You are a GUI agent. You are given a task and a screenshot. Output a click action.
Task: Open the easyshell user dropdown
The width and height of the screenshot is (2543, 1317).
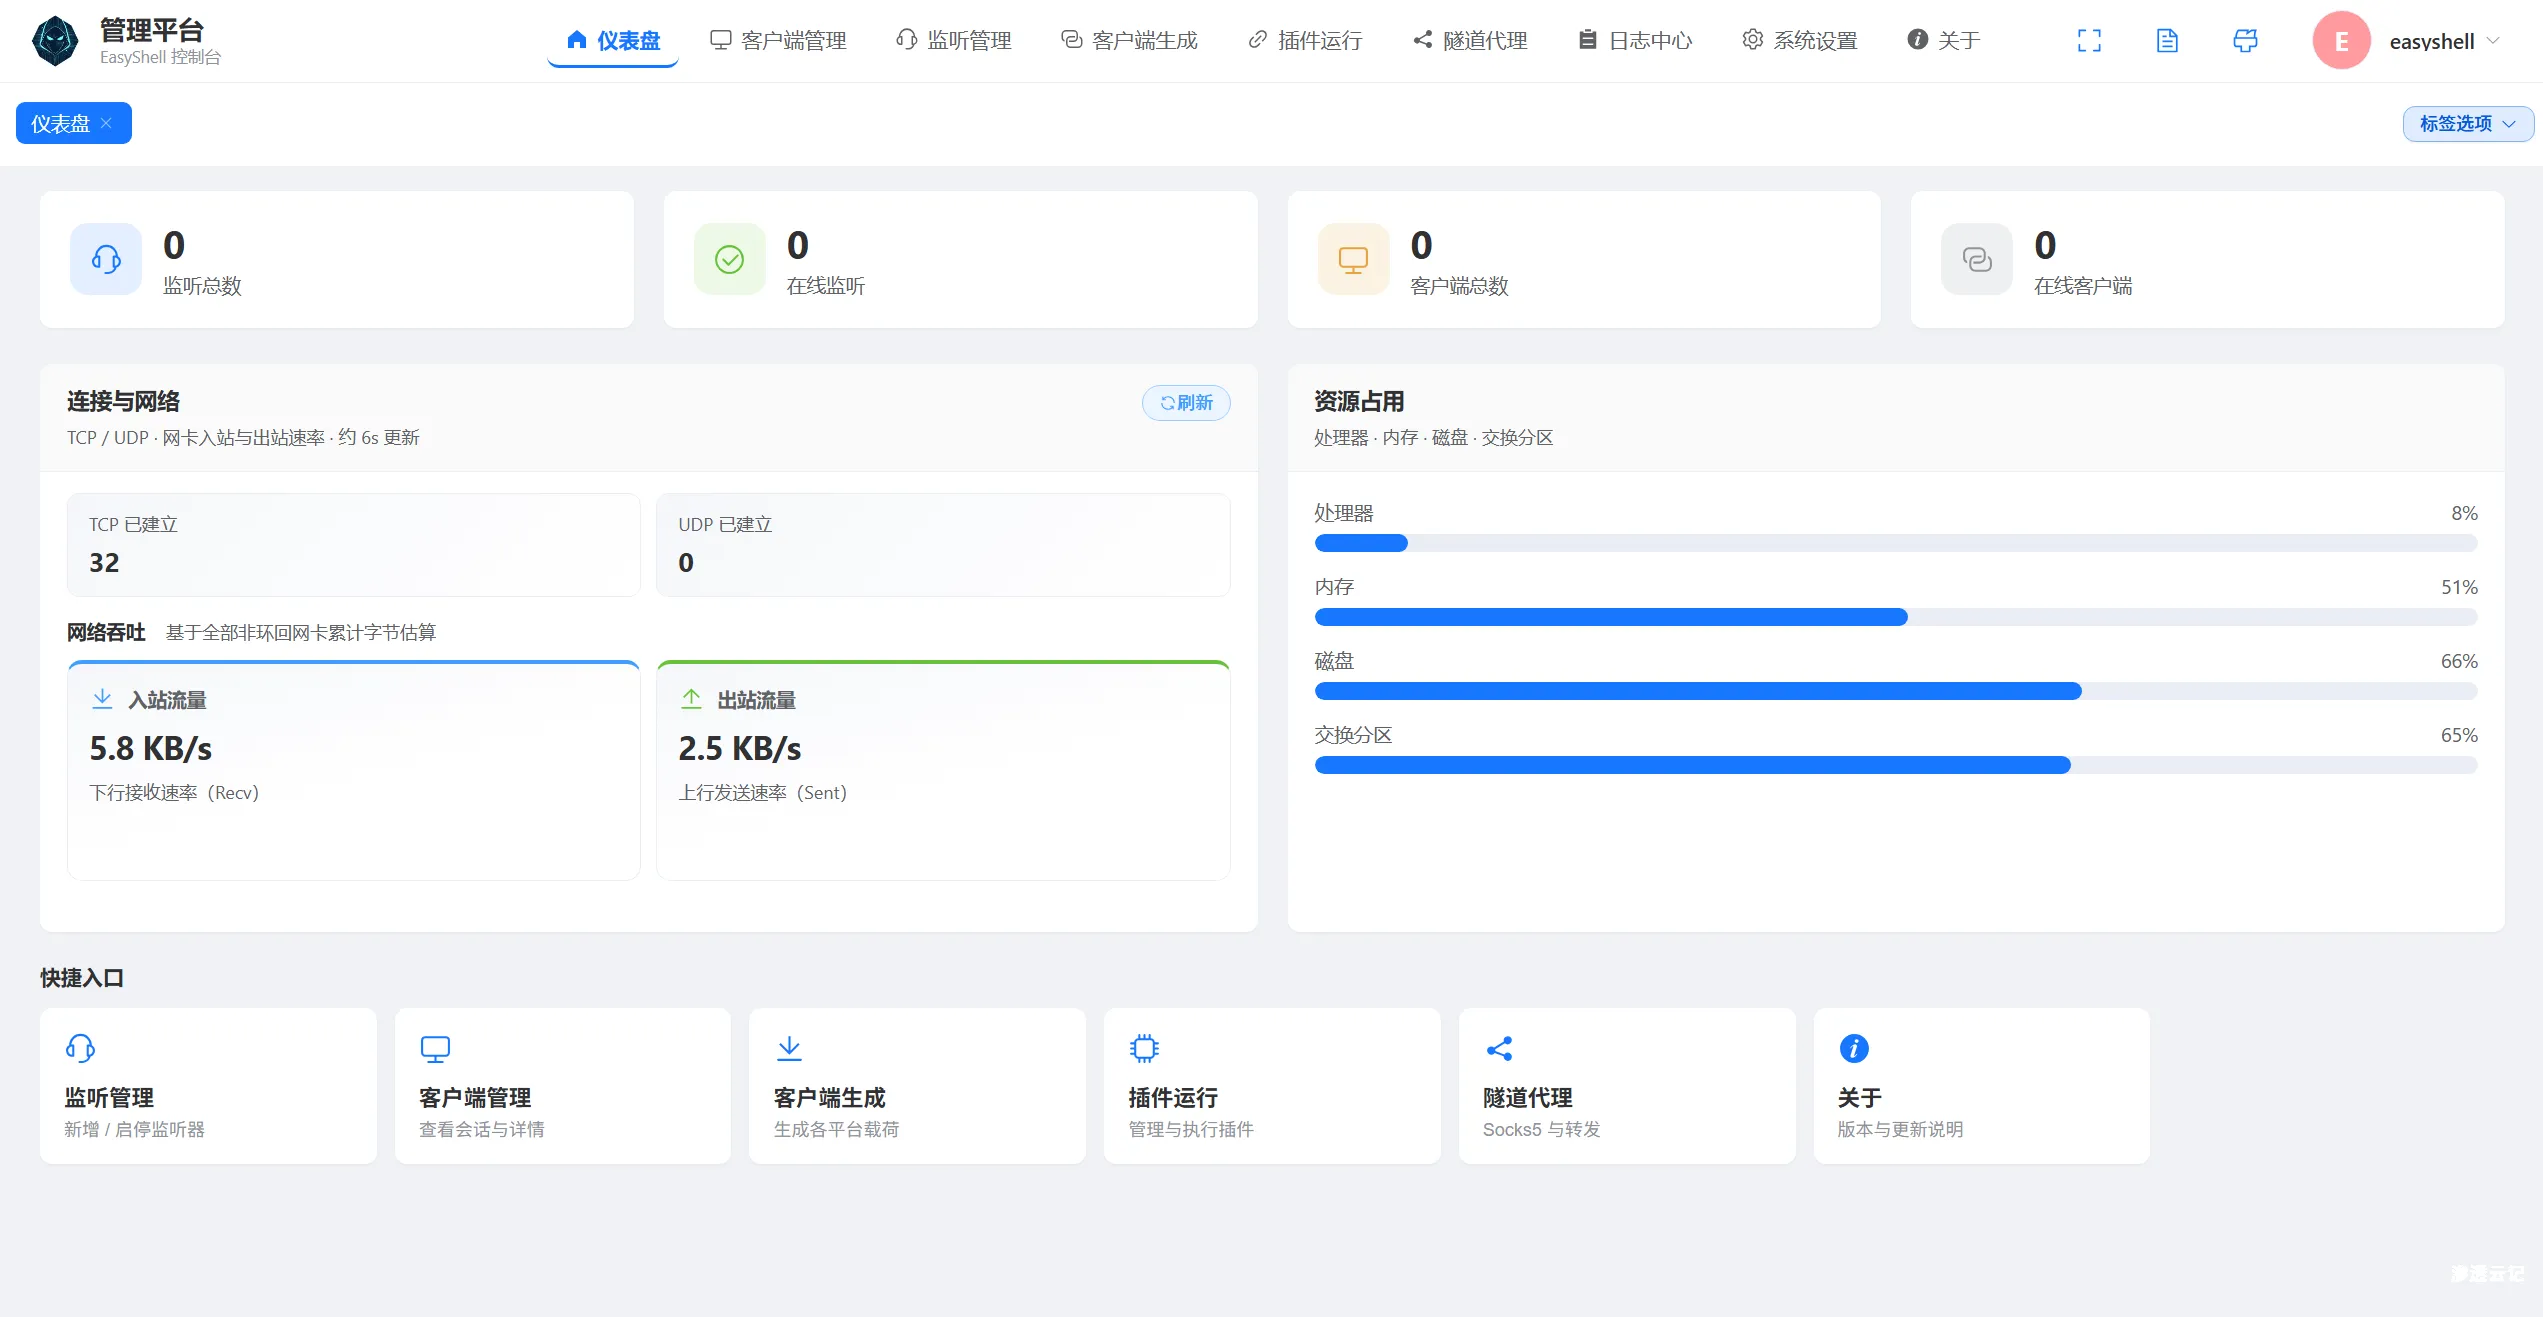[2444, 41]
